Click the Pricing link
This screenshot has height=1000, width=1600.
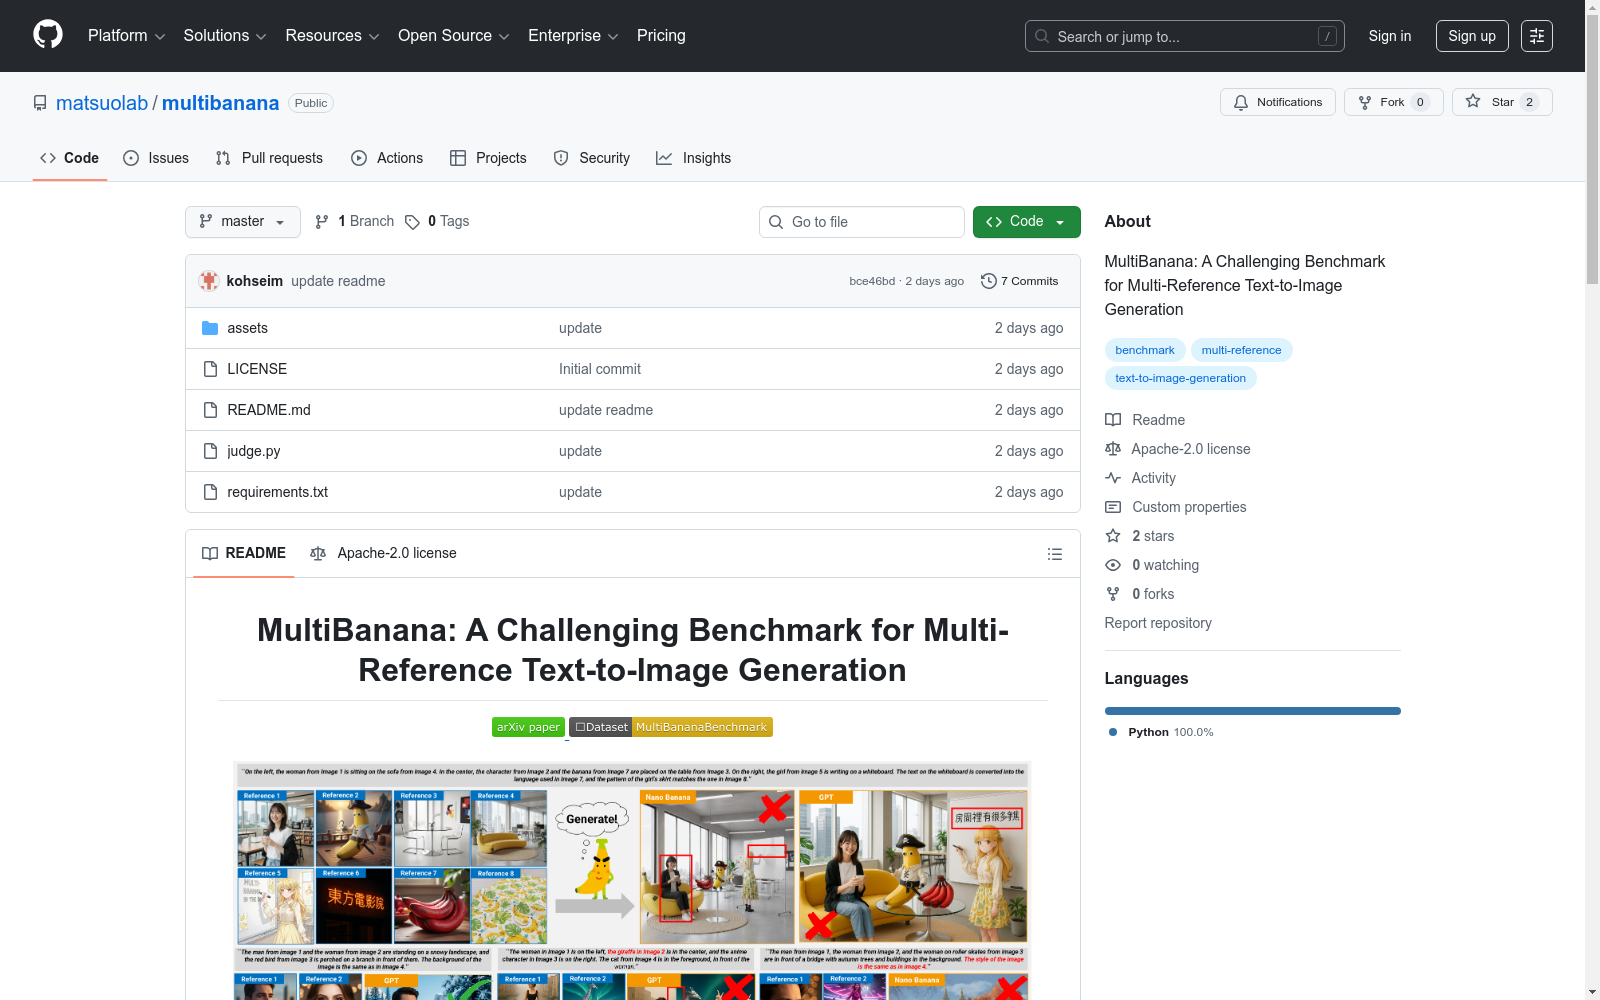click(661, 35)
